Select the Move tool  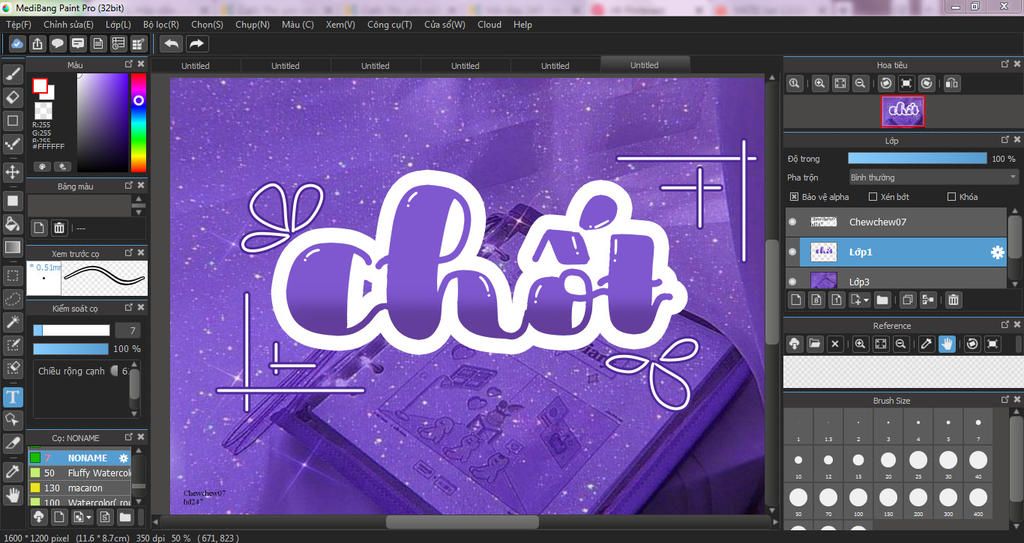[x=12, y=173]
